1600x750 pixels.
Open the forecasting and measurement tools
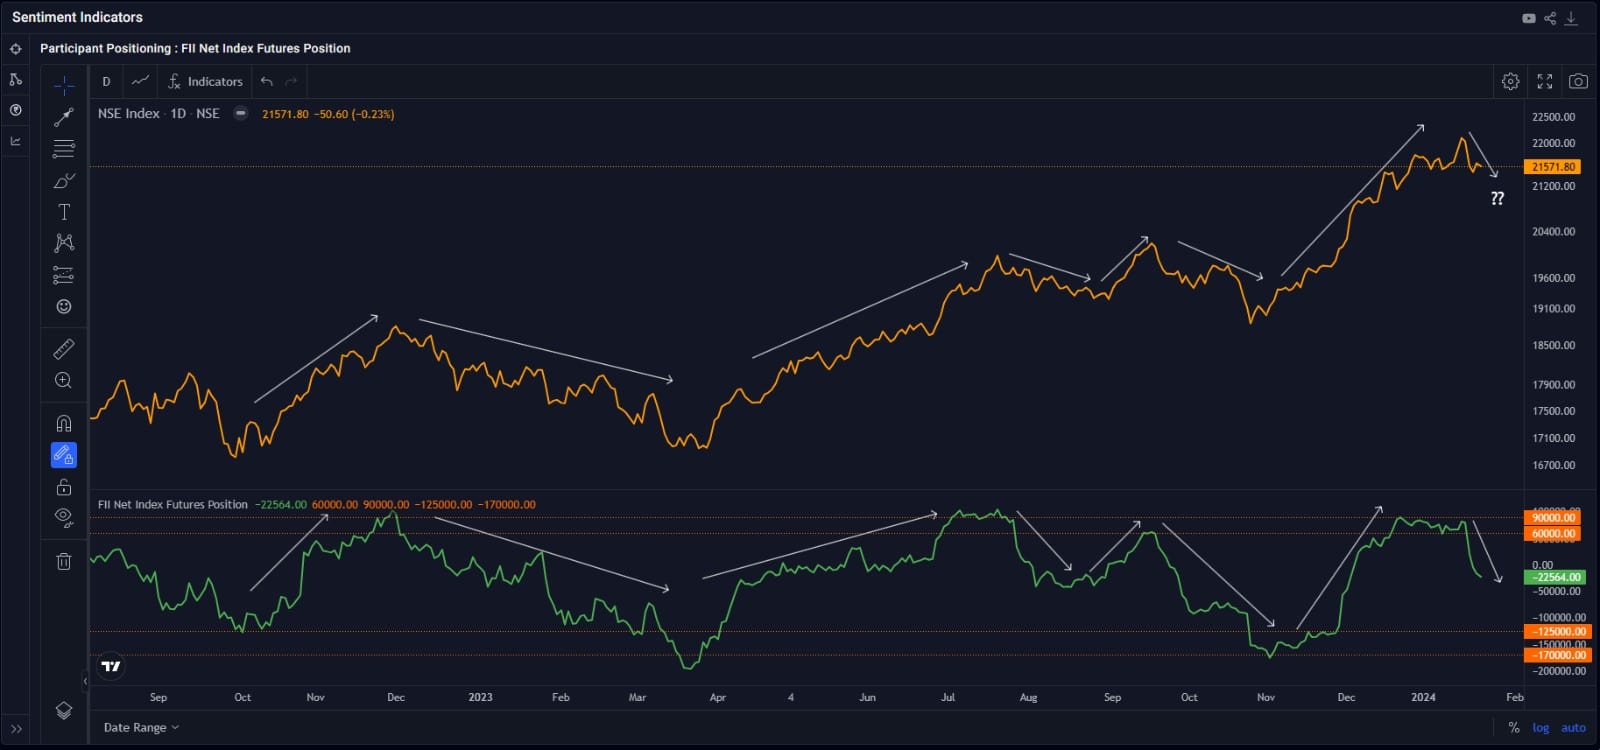coord(64,275)
